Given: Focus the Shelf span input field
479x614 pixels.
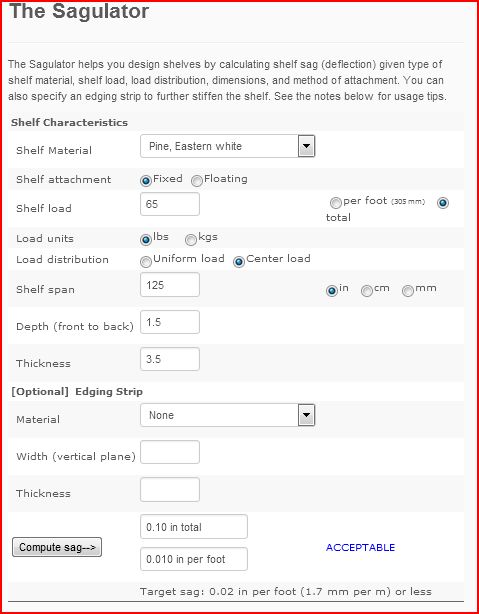Looking at the screenshot, I should click(170, 285).
